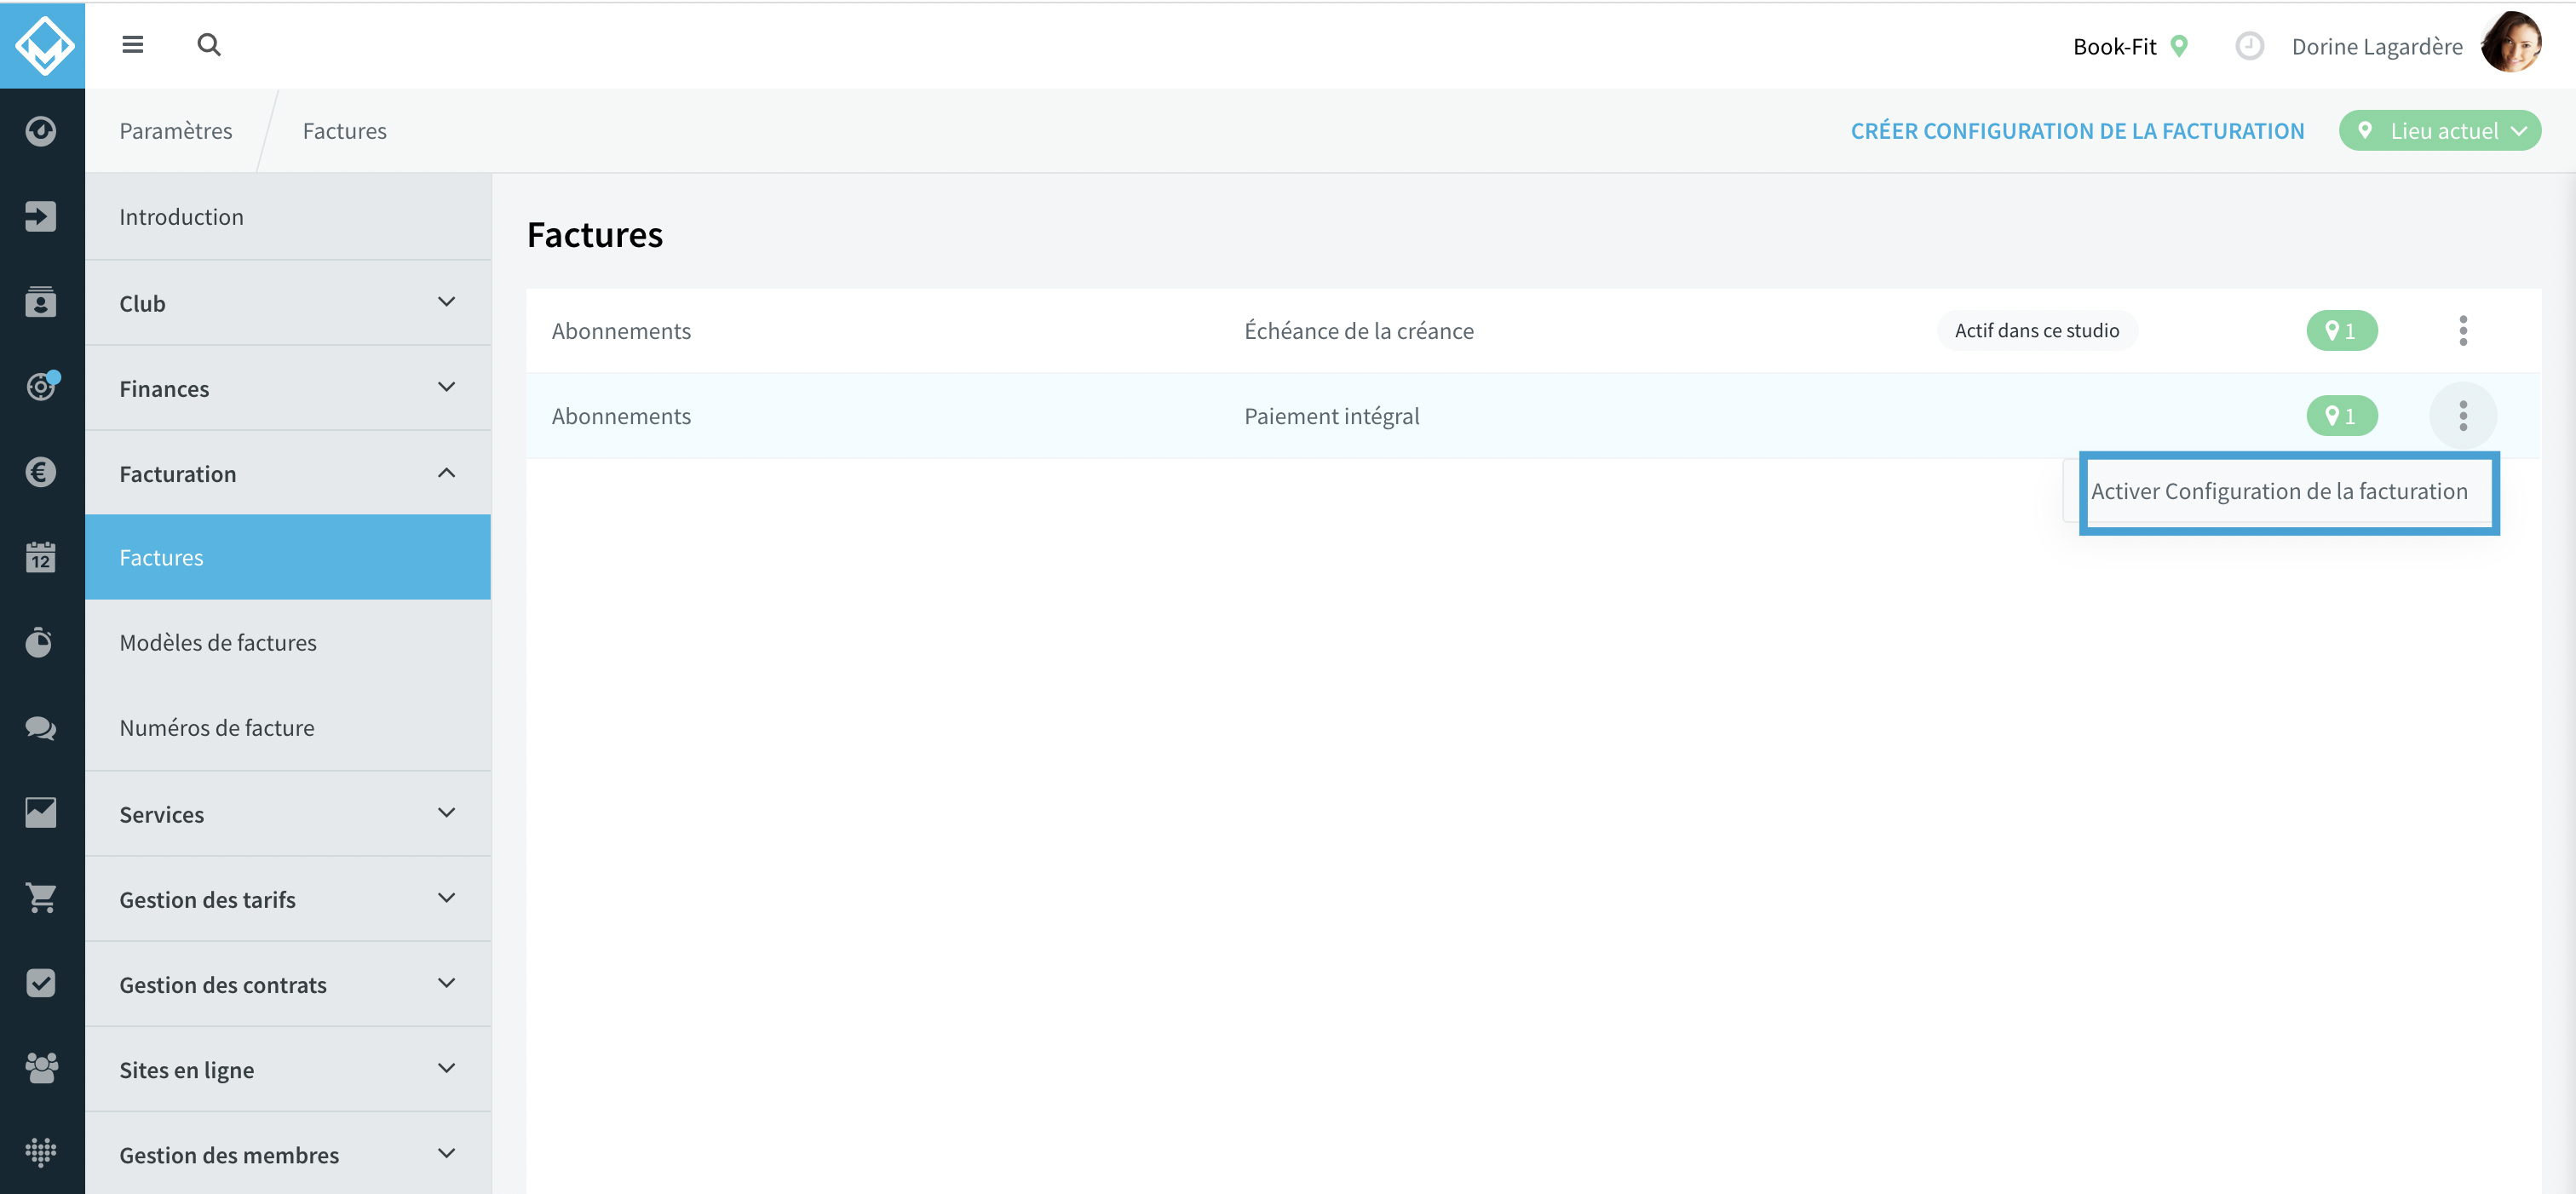This screenshot has width=2576, height=1194.
Task: Open the chart statistics sidebar icon
Action: coord(41,812)
